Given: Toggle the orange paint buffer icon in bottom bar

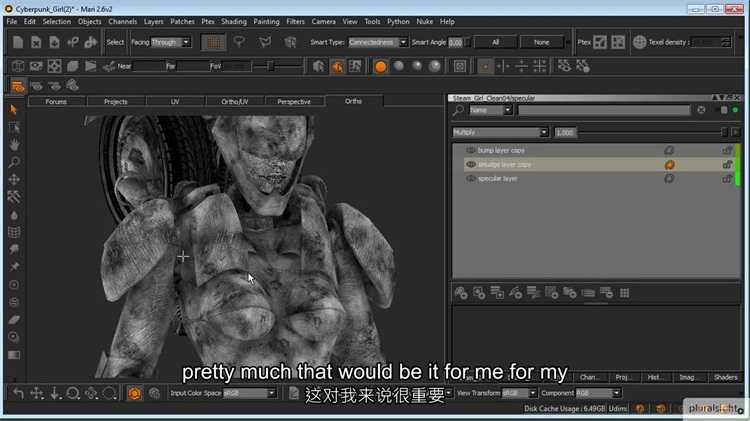Looking at the screenshot, I should [134, 393].
